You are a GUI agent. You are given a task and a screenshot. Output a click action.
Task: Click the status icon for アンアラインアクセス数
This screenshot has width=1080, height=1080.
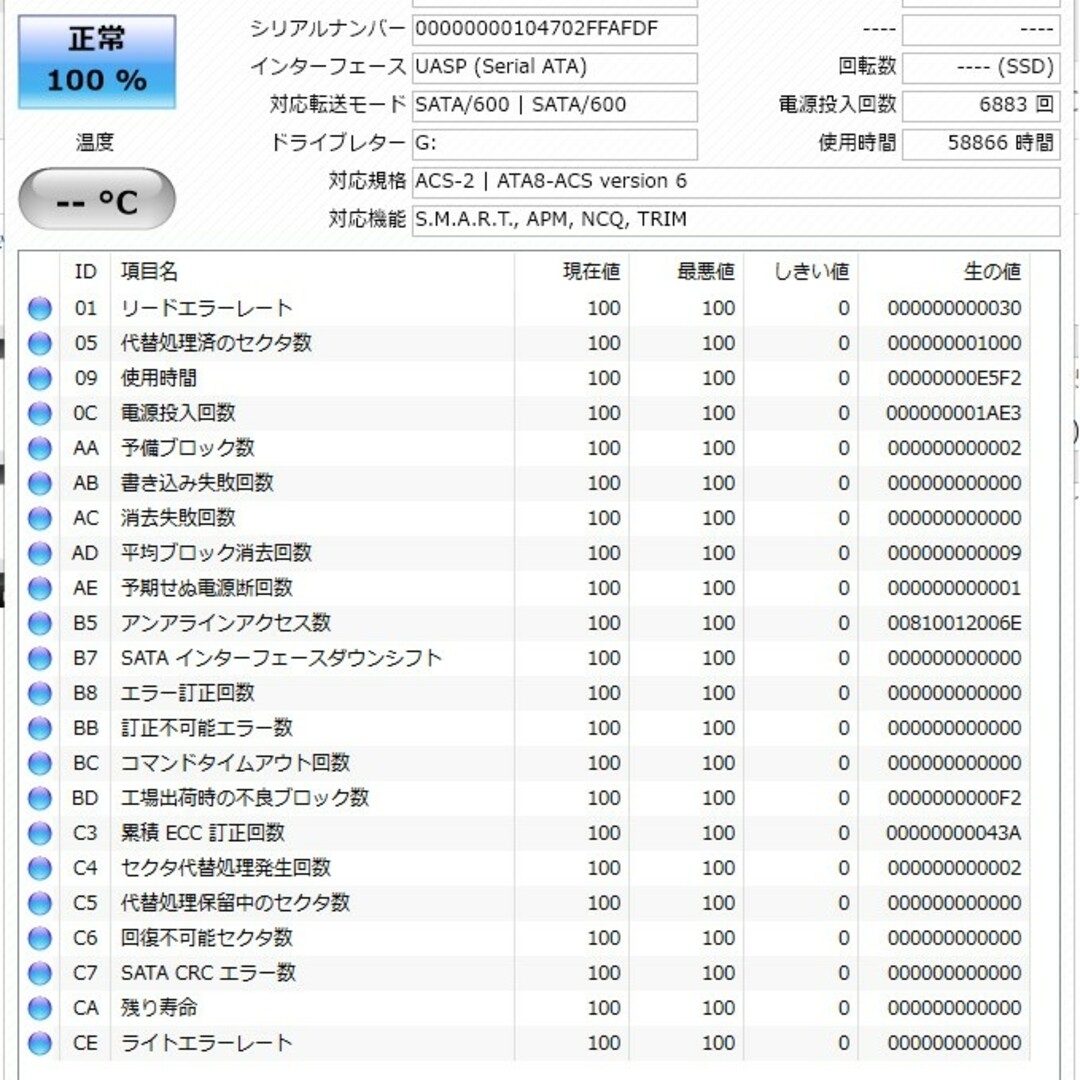tap(39, 623)
